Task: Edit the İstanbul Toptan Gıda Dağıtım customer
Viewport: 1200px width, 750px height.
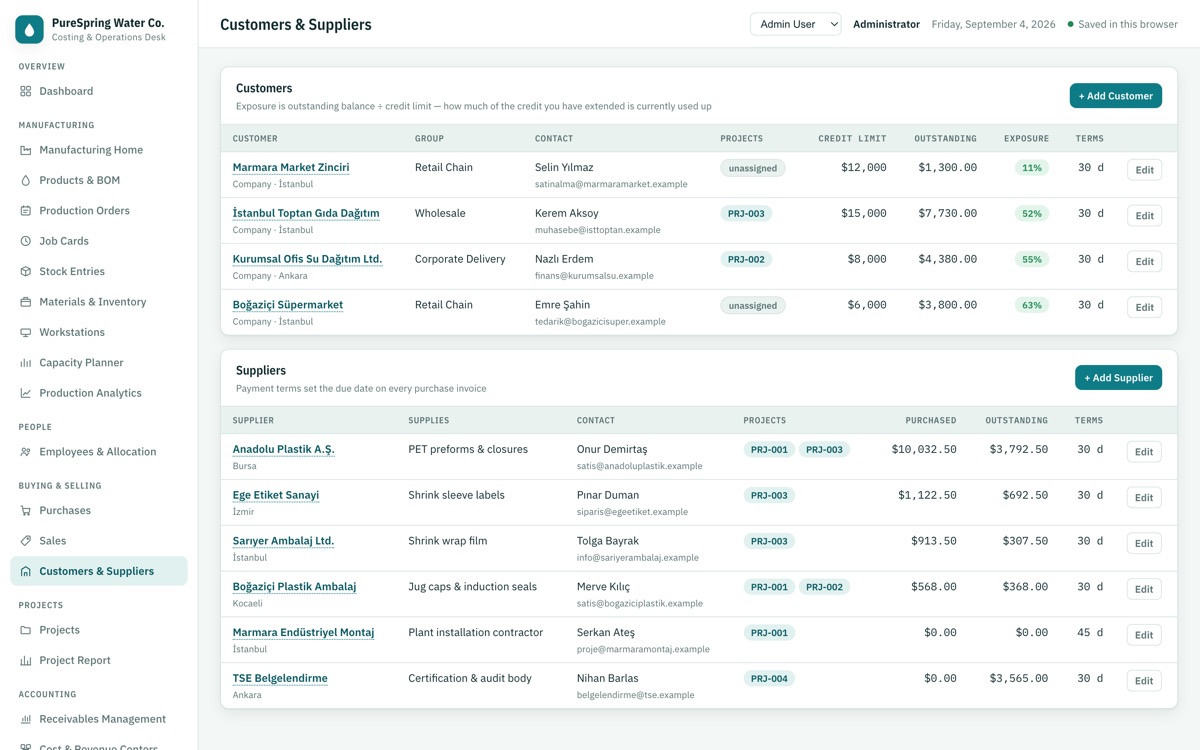Action: pos(1144,215)
